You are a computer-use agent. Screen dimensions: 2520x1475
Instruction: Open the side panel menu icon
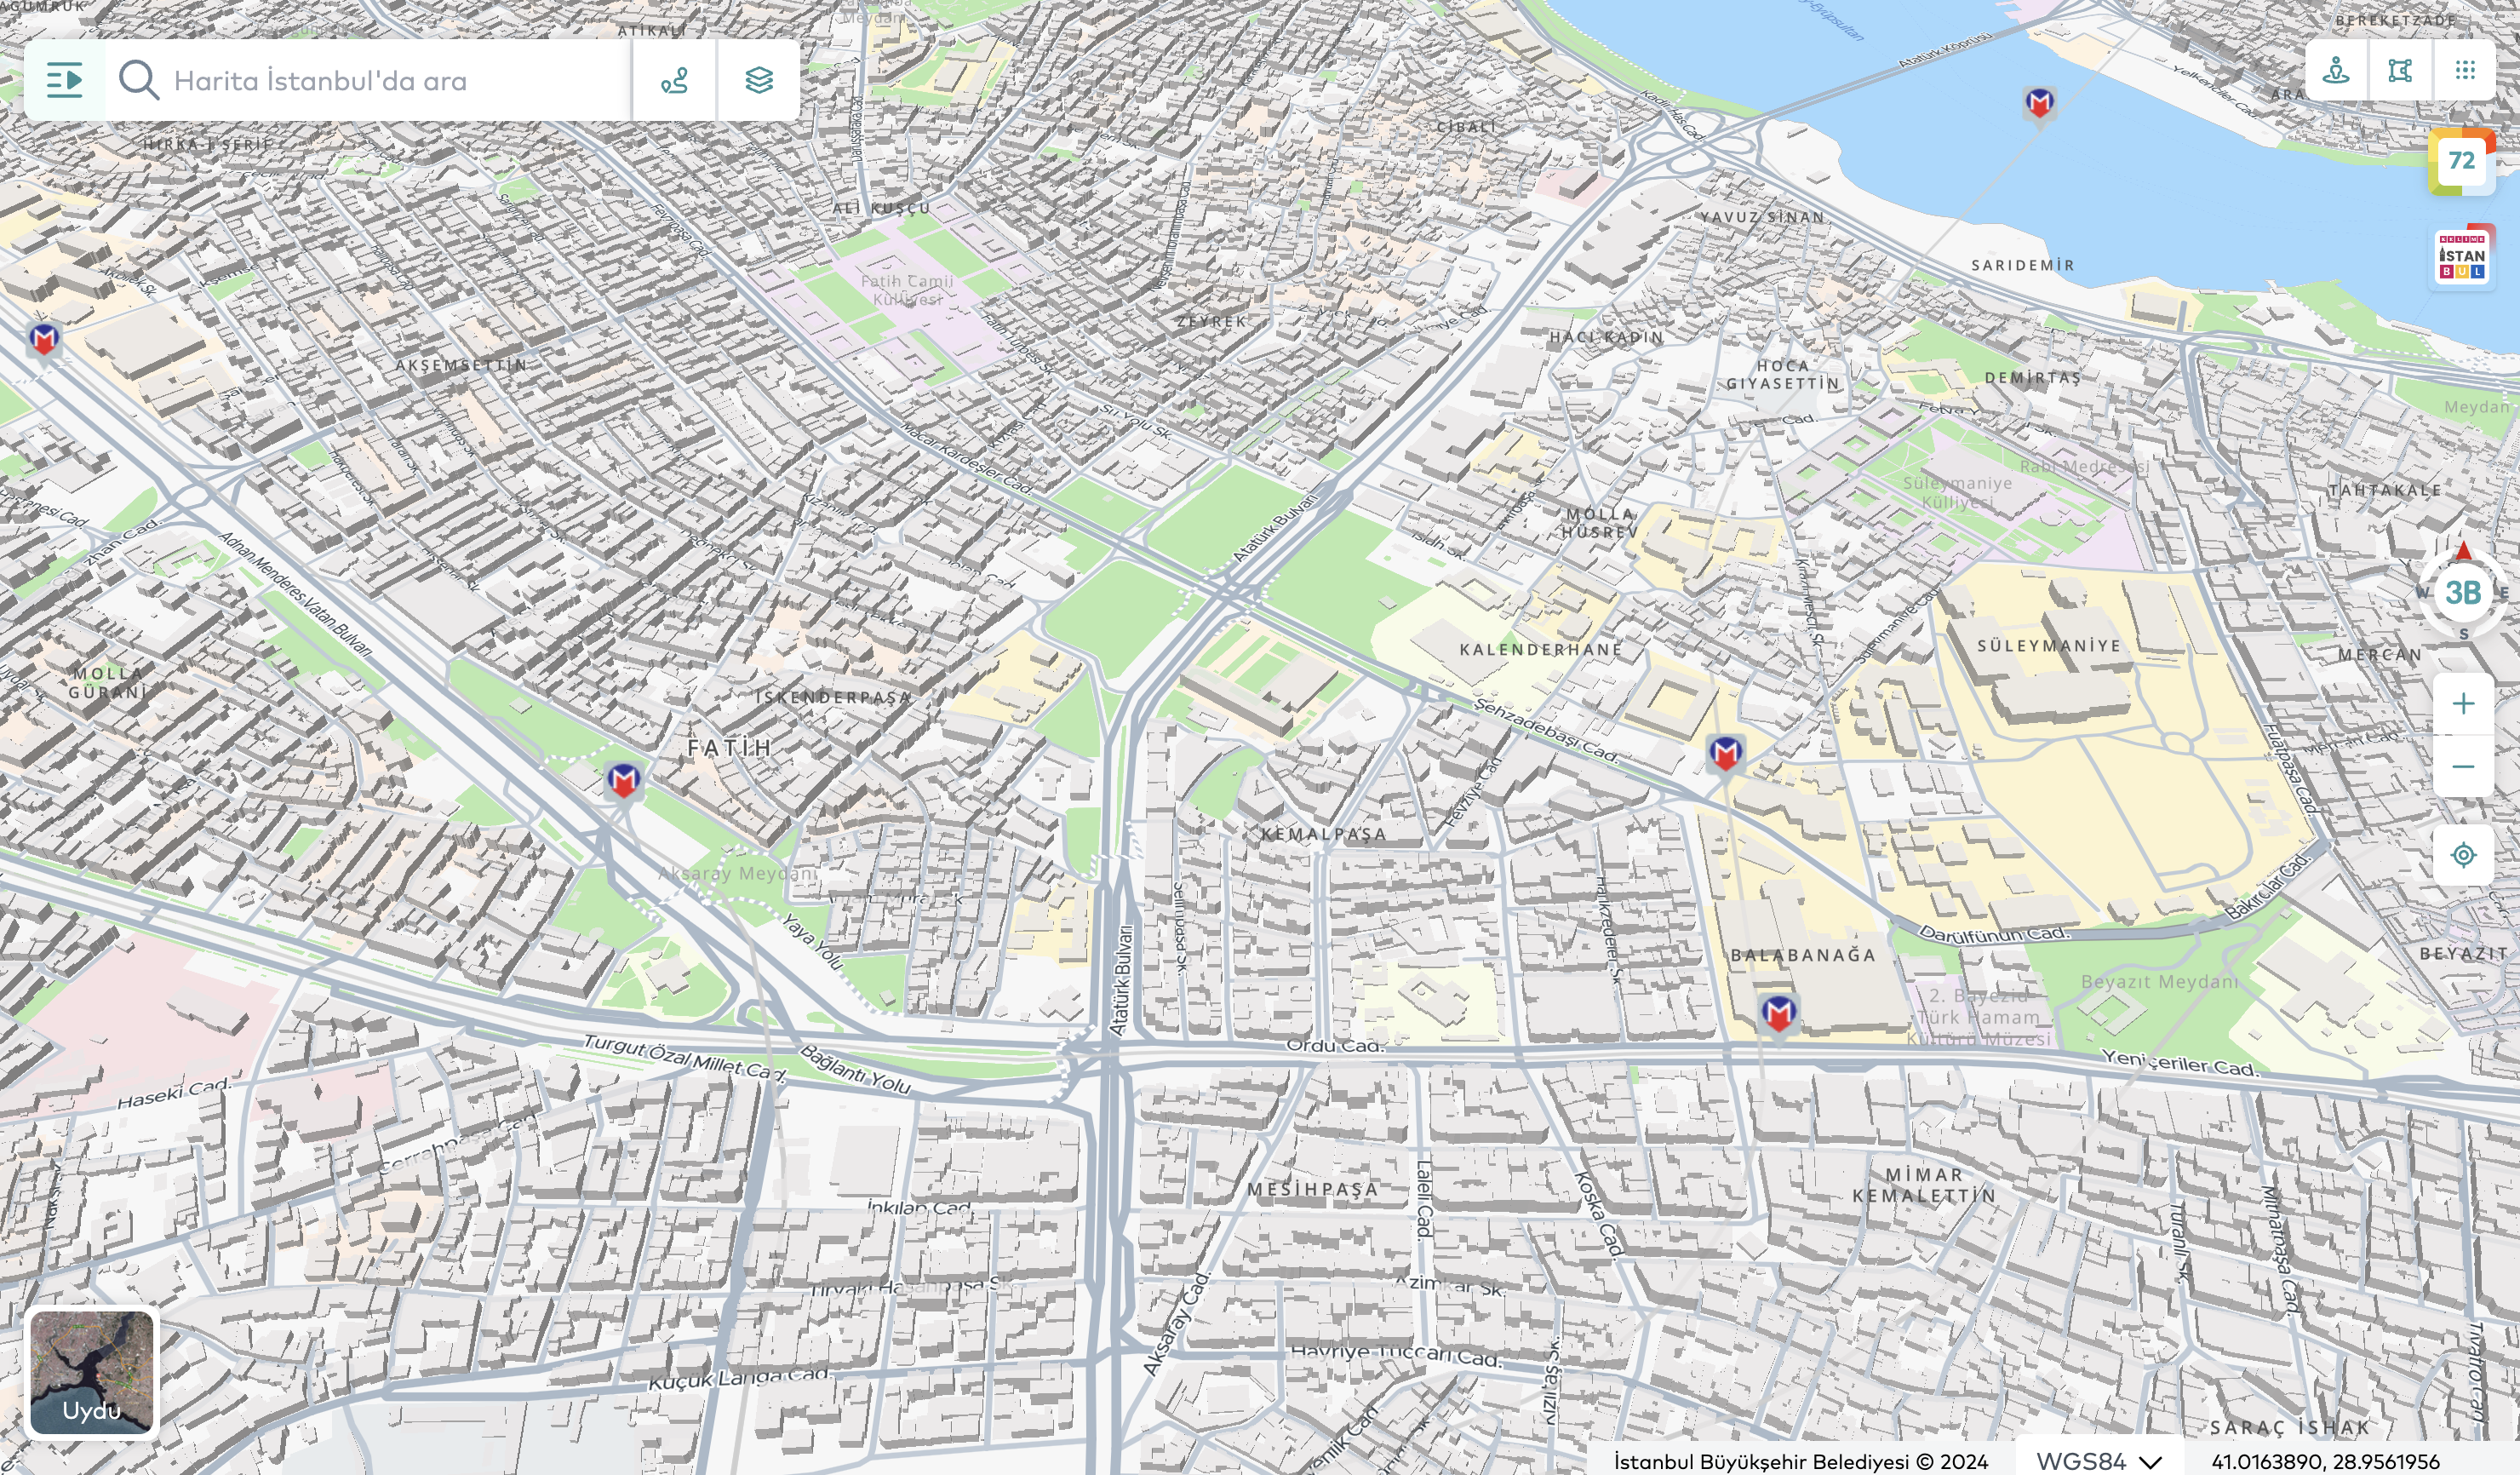(64, 80)
